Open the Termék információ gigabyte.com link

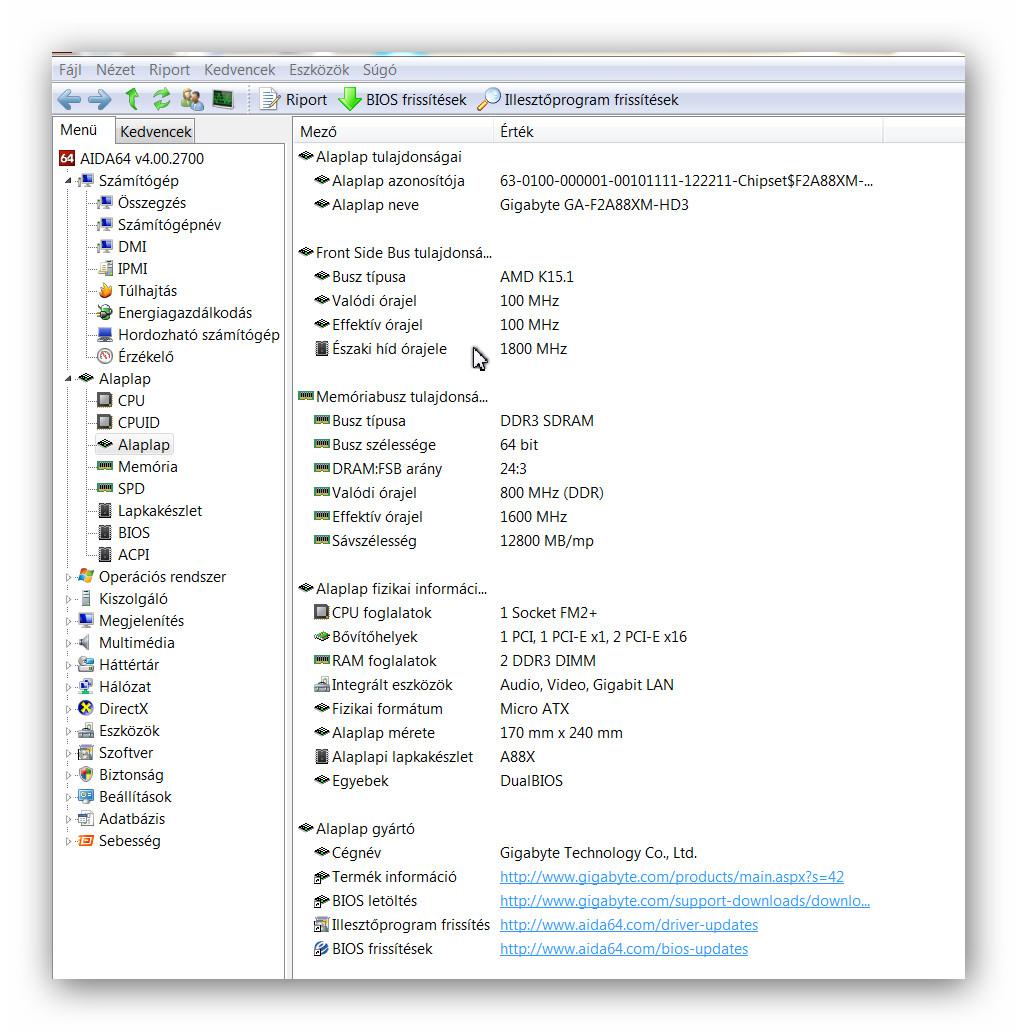click(671, 877)
